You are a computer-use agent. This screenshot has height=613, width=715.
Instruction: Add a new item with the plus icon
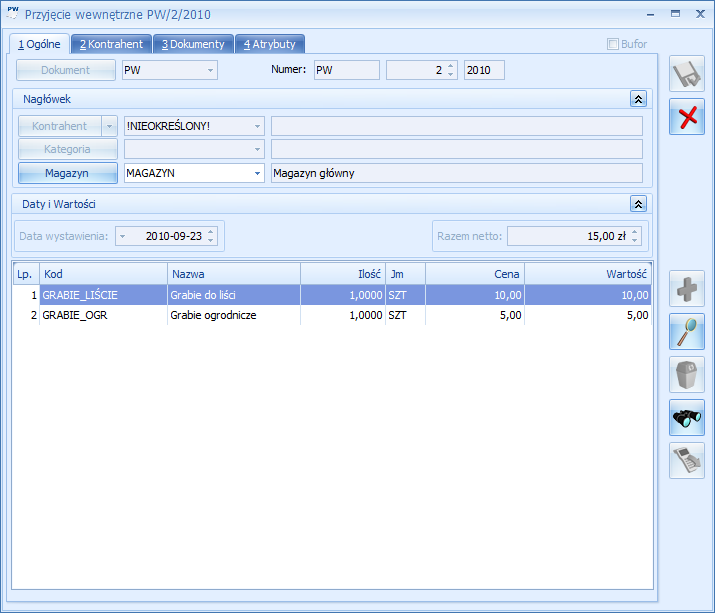(687, 289)
